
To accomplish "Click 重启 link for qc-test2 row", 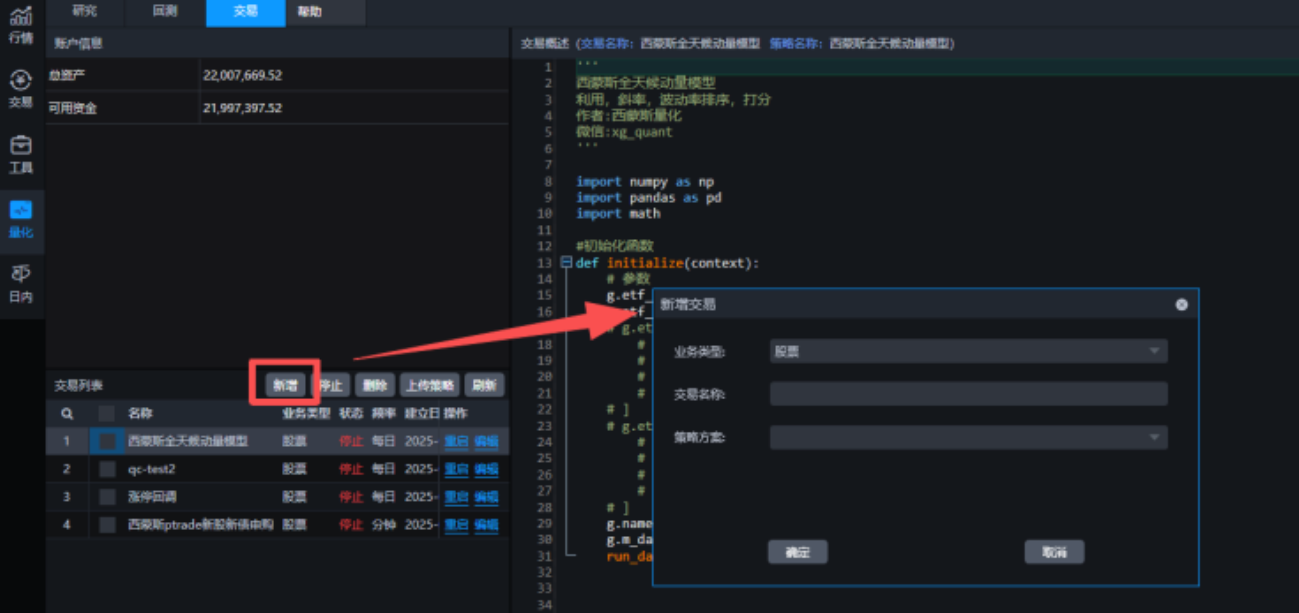I will (455, 469).
